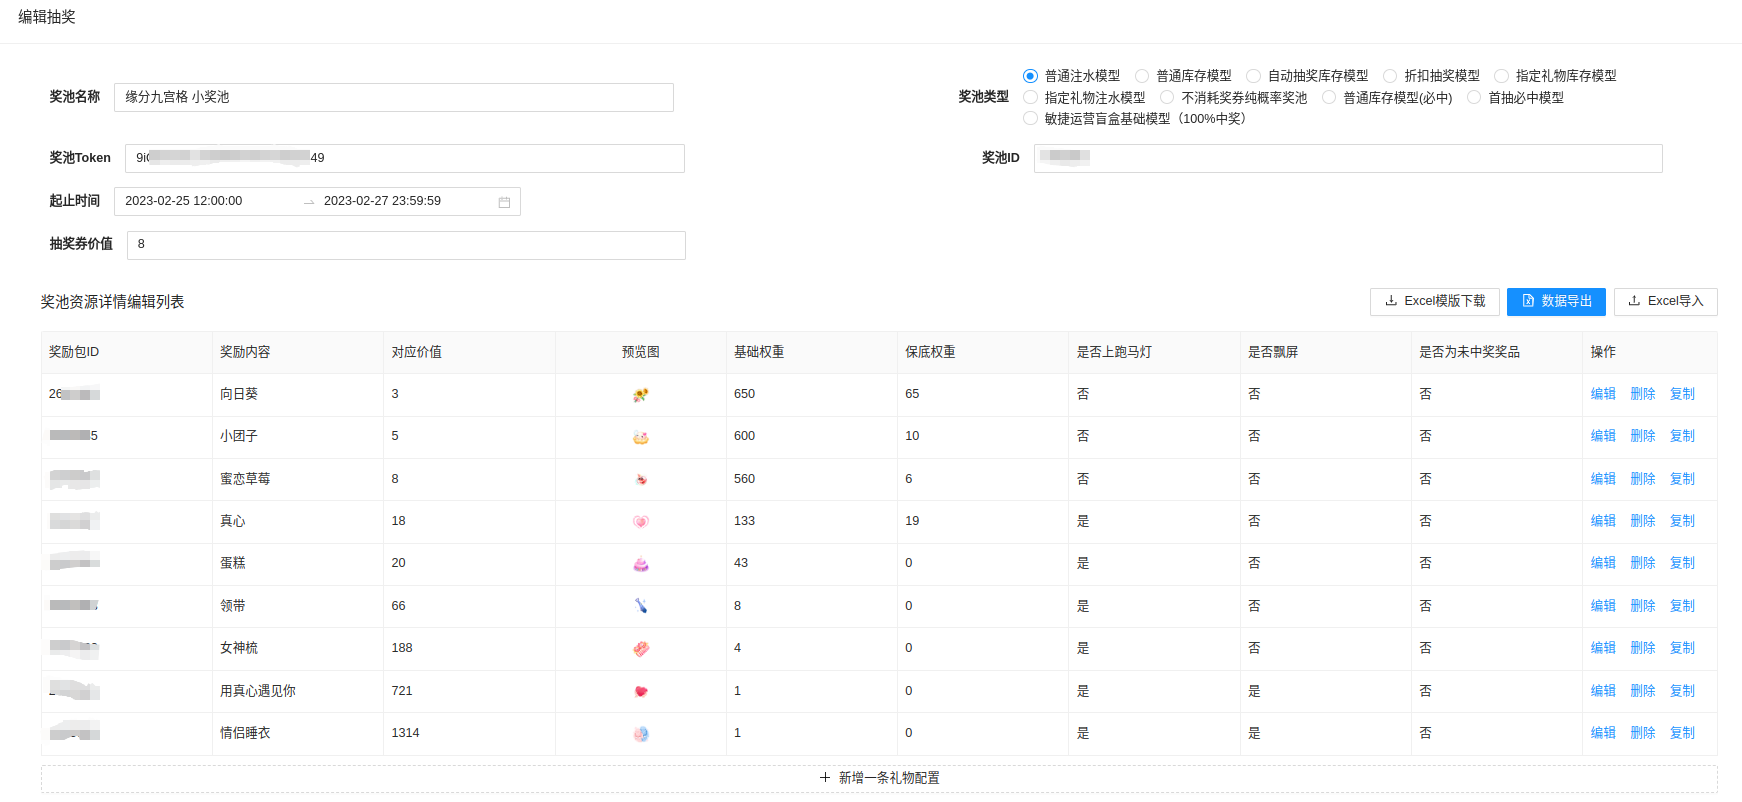This screenshot has height=802, width=1742.
Task: Click the 用真心遇见你 preview icon
Action: (x=641, y=691)
